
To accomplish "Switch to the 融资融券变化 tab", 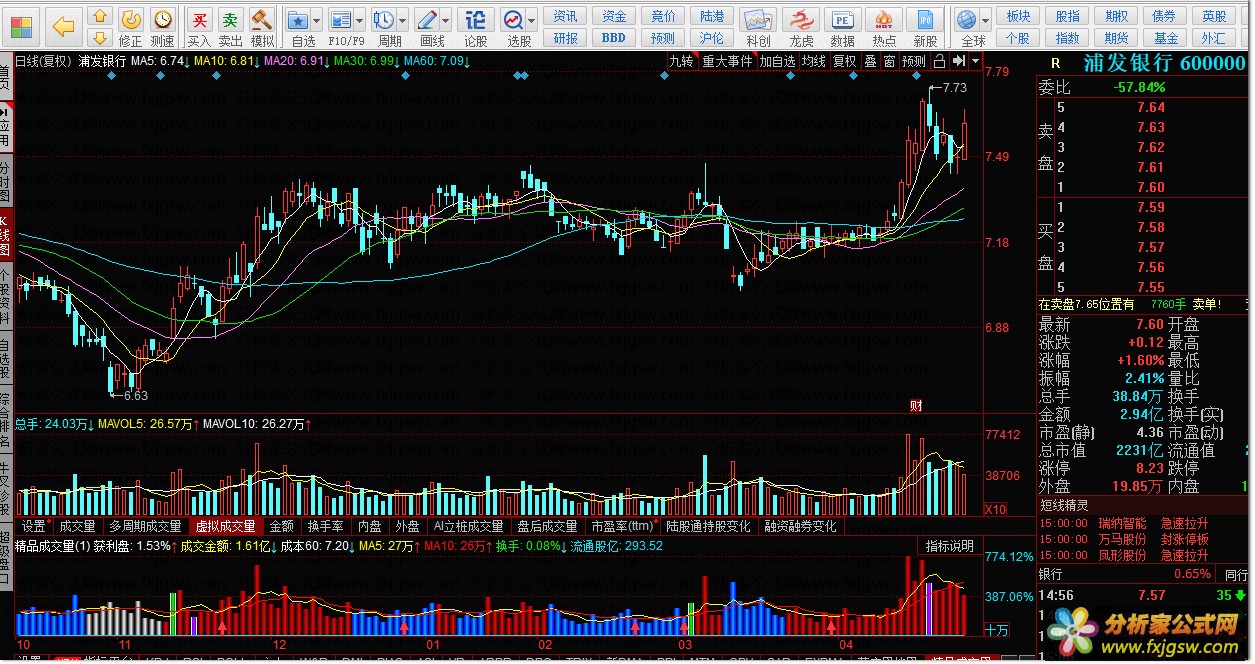I will [801, 526].
